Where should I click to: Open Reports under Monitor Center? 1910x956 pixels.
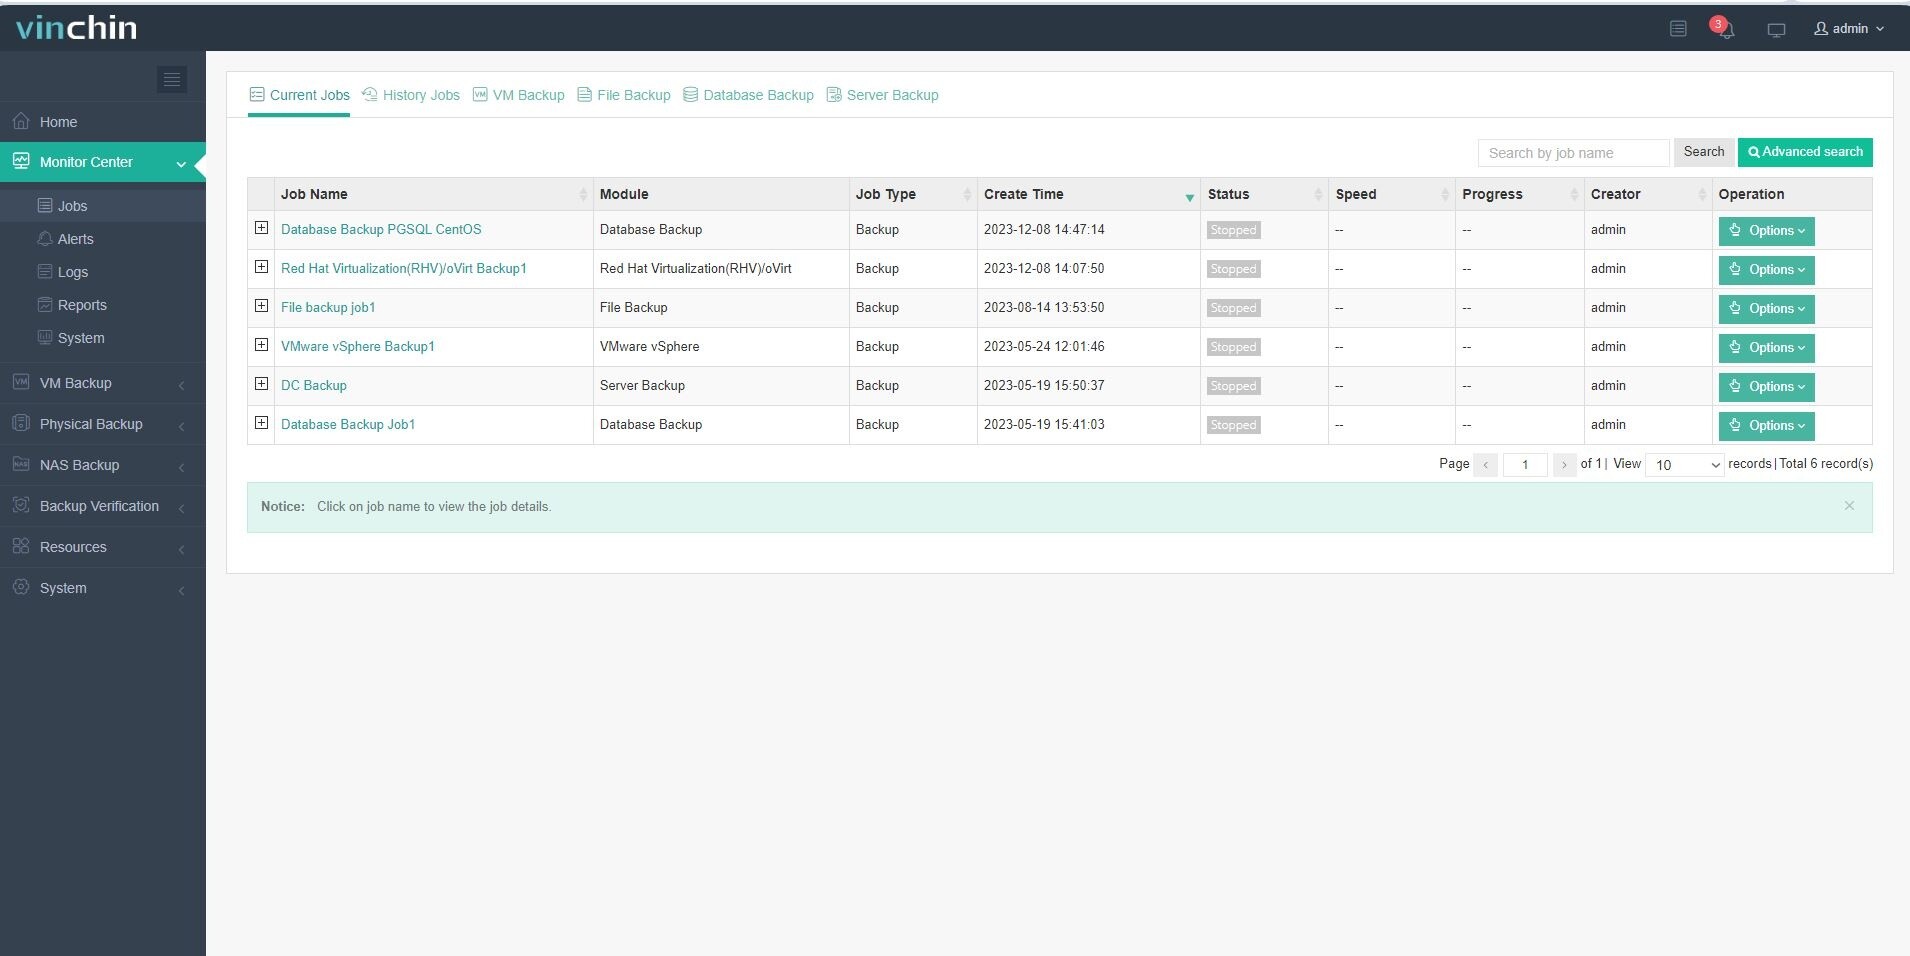click(103, 305)
